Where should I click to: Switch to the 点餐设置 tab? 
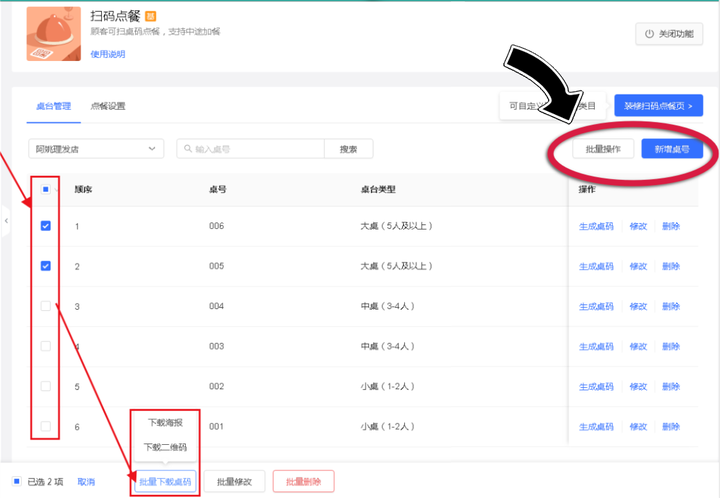click(108, 106)
